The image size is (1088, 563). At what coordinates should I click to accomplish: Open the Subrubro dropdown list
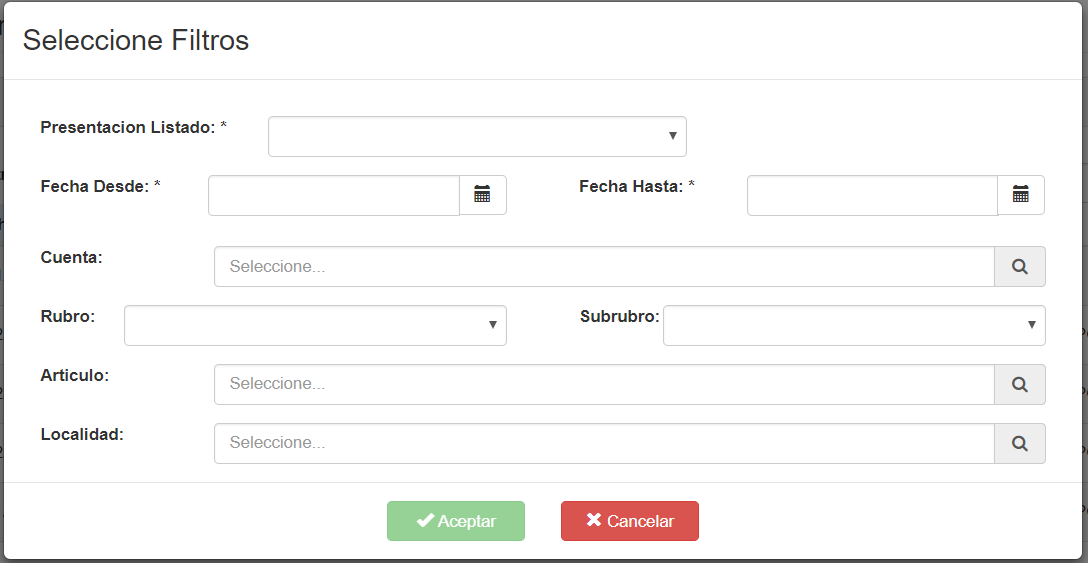(x=854, y=326)
